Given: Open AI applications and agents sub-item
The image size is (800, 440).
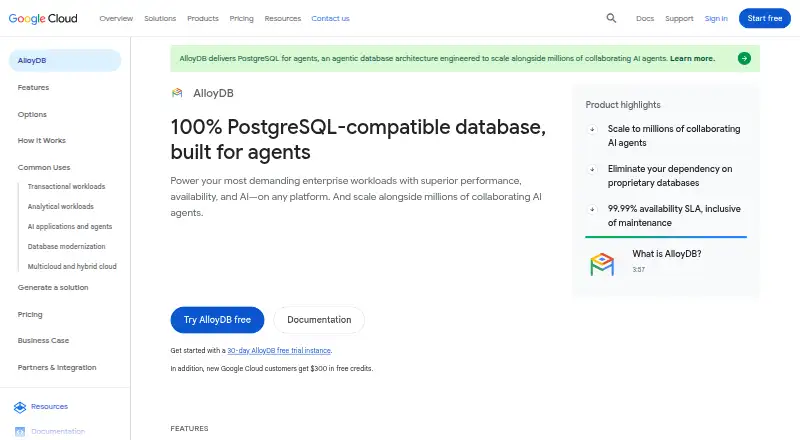Looking at the screenshot, I should point(70,227).
